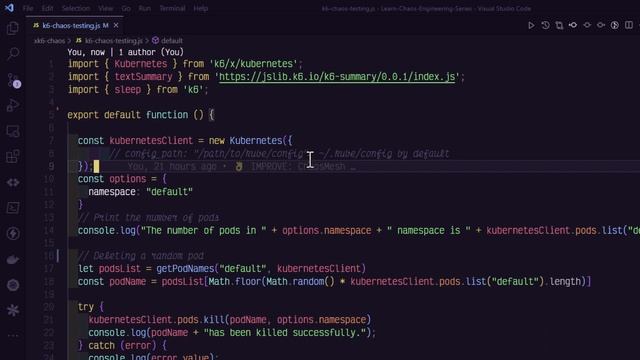Click the 'try {' line
640x360 pixels.
coord(91,307)
